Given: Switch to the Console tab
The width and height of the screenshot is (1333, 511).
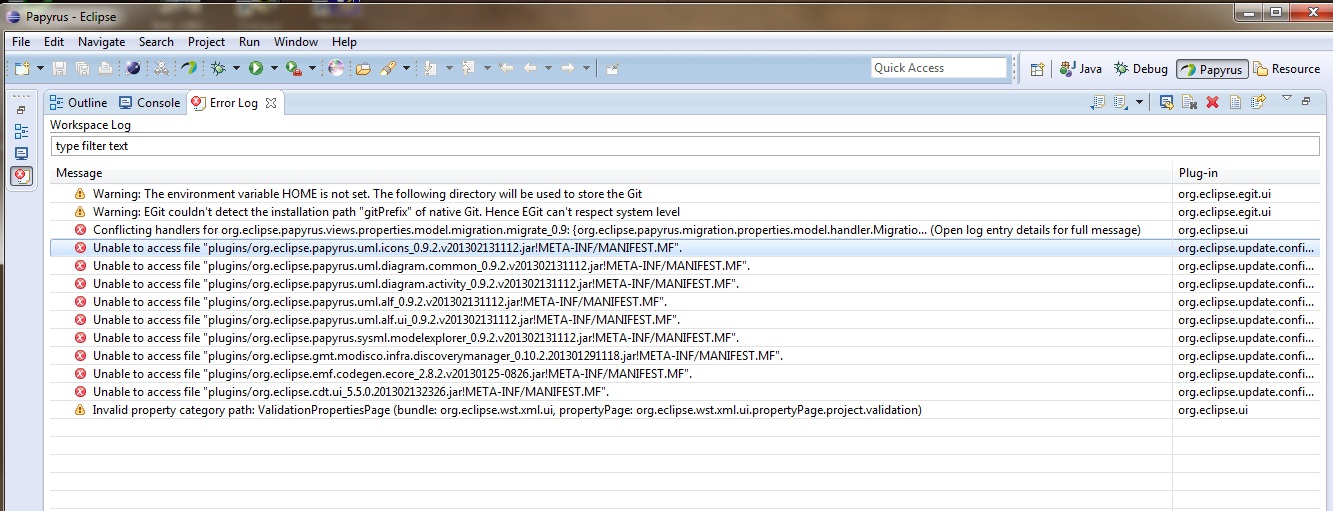Looking at the screenshot, I should pyautogui.click(x=149, y=102).
